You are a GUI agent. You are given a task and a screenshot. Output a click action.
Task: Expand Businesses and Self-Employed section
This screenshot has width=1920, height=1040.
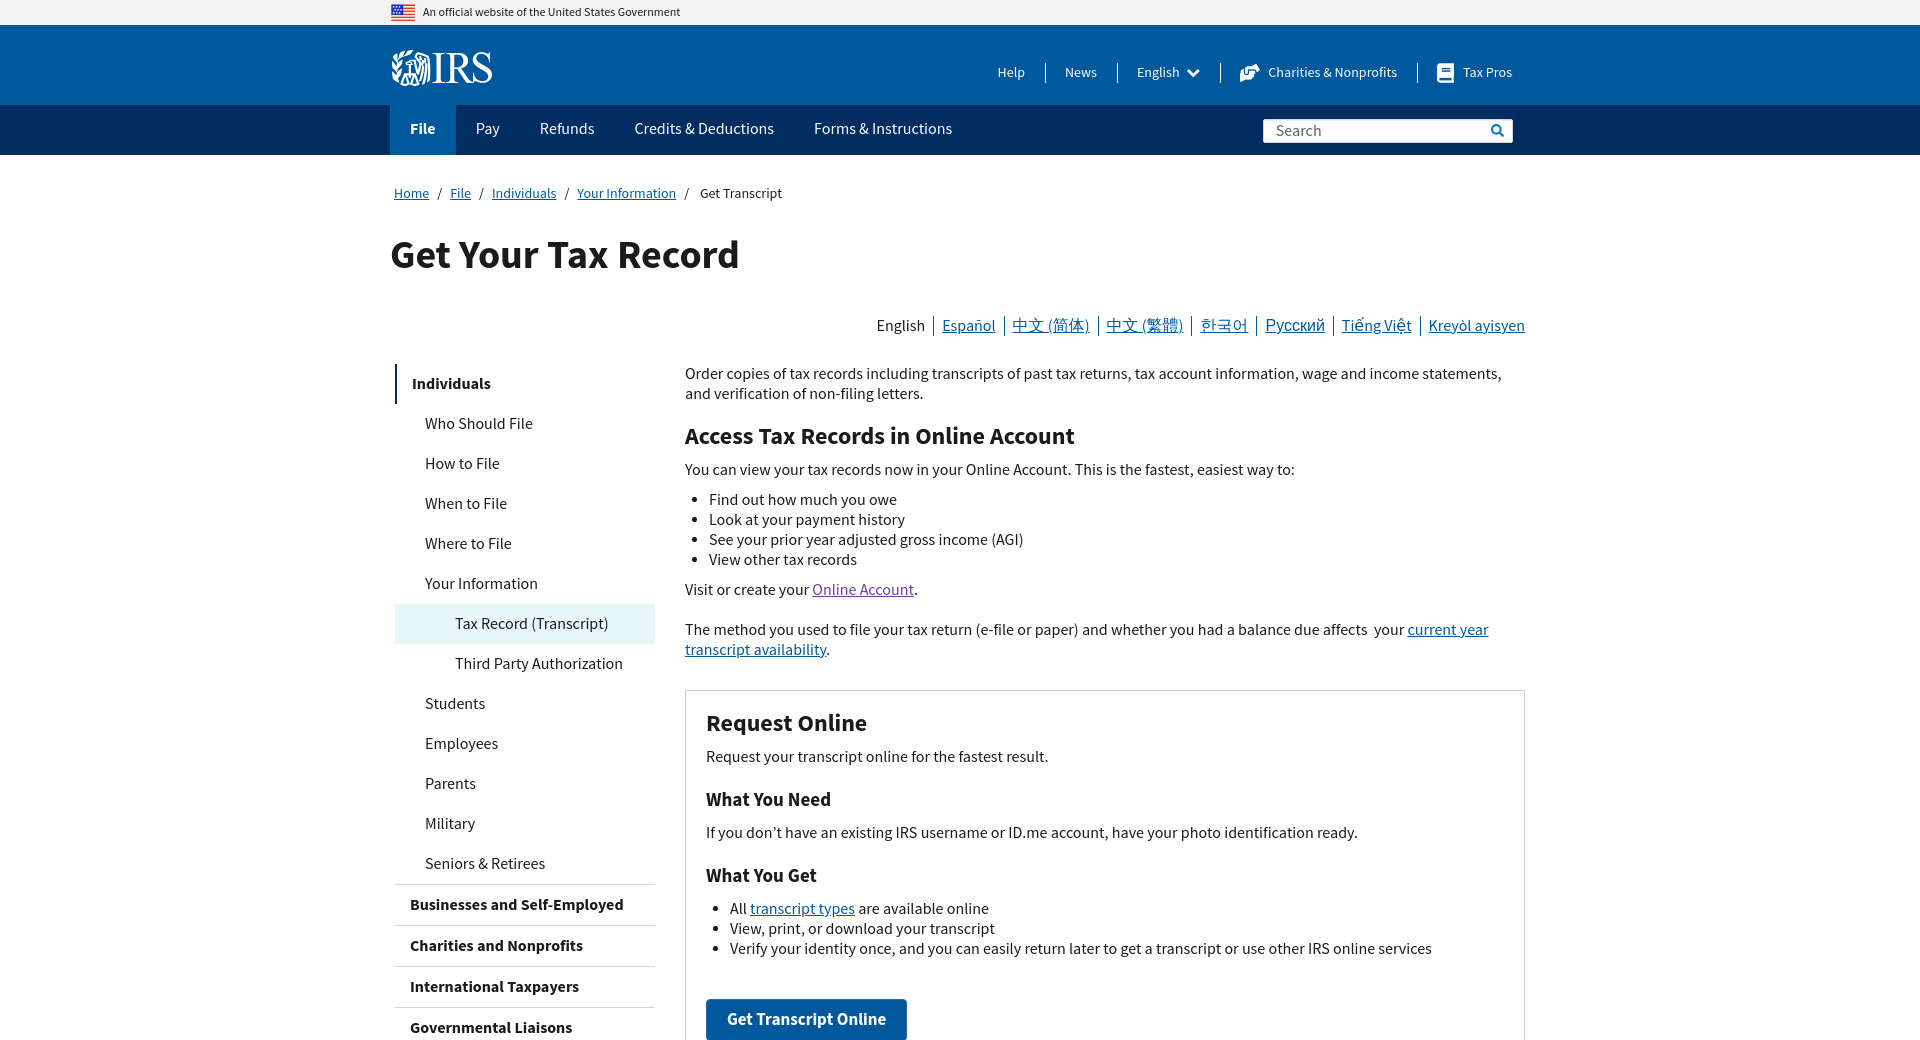[516, 905]
